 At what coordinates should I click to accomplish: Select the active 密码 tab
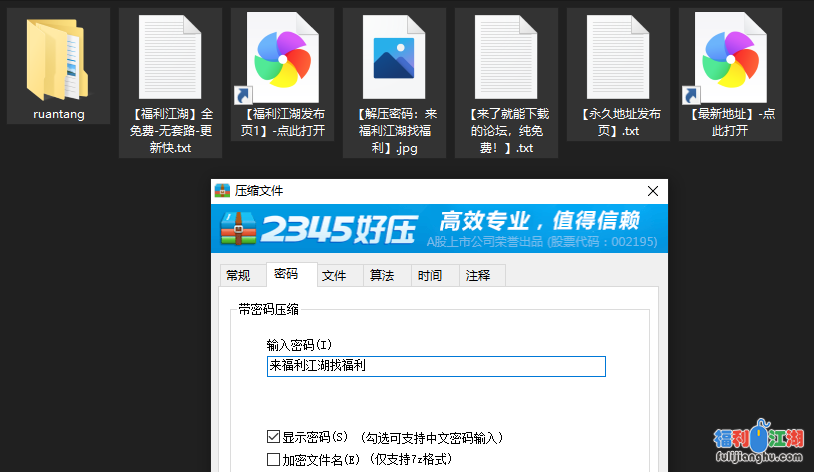pos(286,274)
